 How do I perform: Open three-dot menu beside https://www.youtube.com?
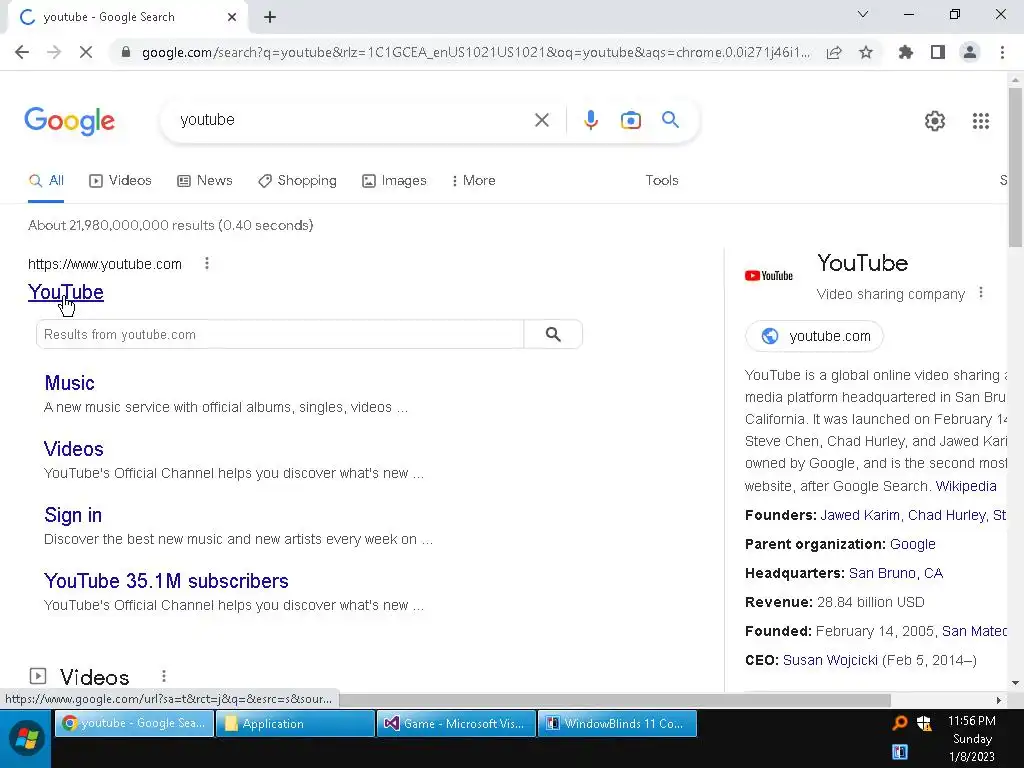[x=207, y=263]
